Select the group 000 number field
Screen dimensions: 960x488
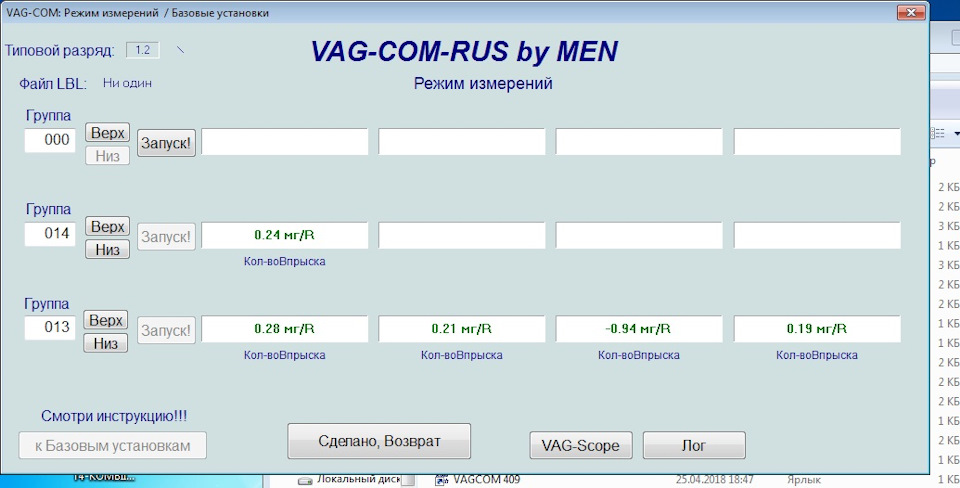pos(50,140)
